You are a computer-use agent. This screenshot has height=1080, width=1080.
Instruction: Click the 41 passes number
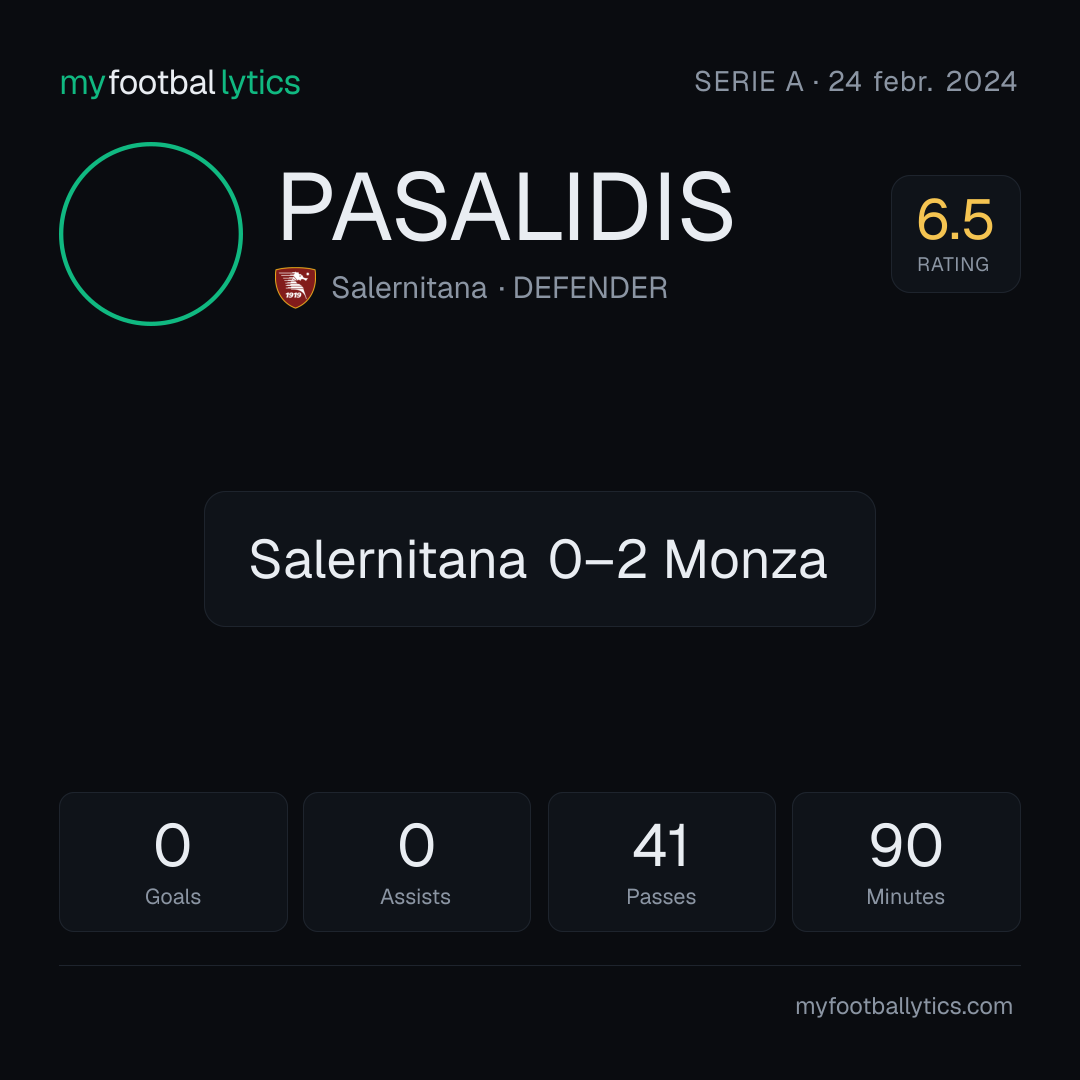click(661, 844)
